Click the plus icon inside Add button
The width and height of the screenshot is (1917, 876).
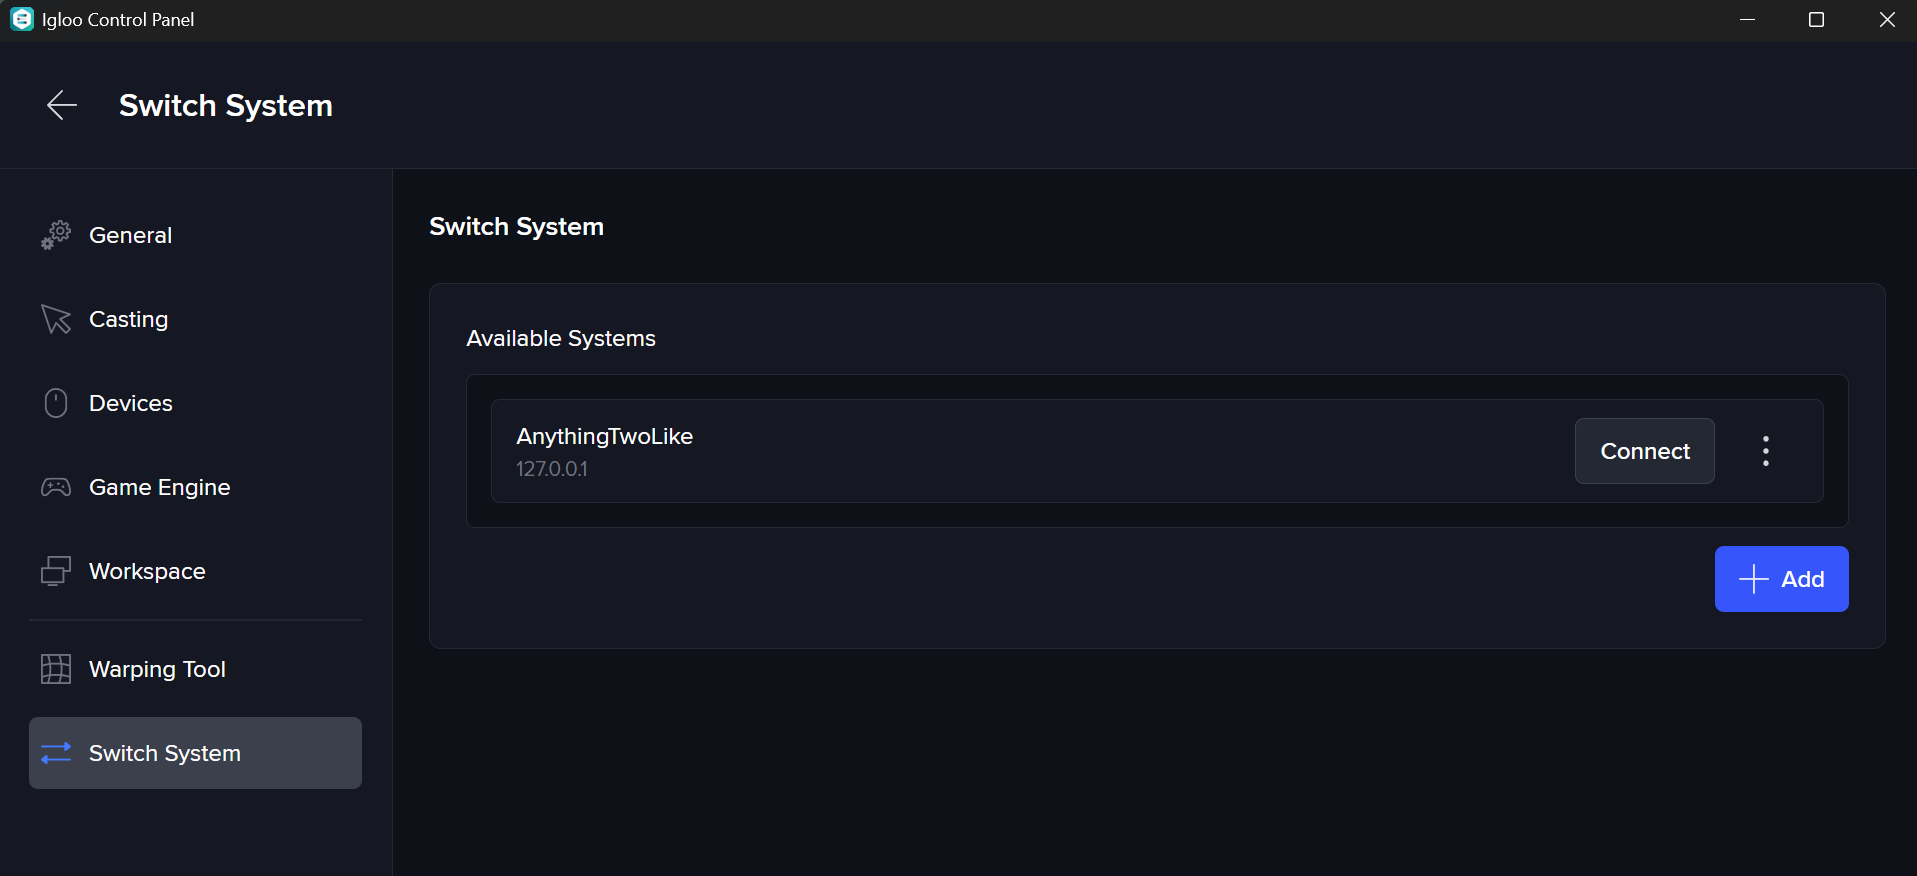tap(1753, 579)
